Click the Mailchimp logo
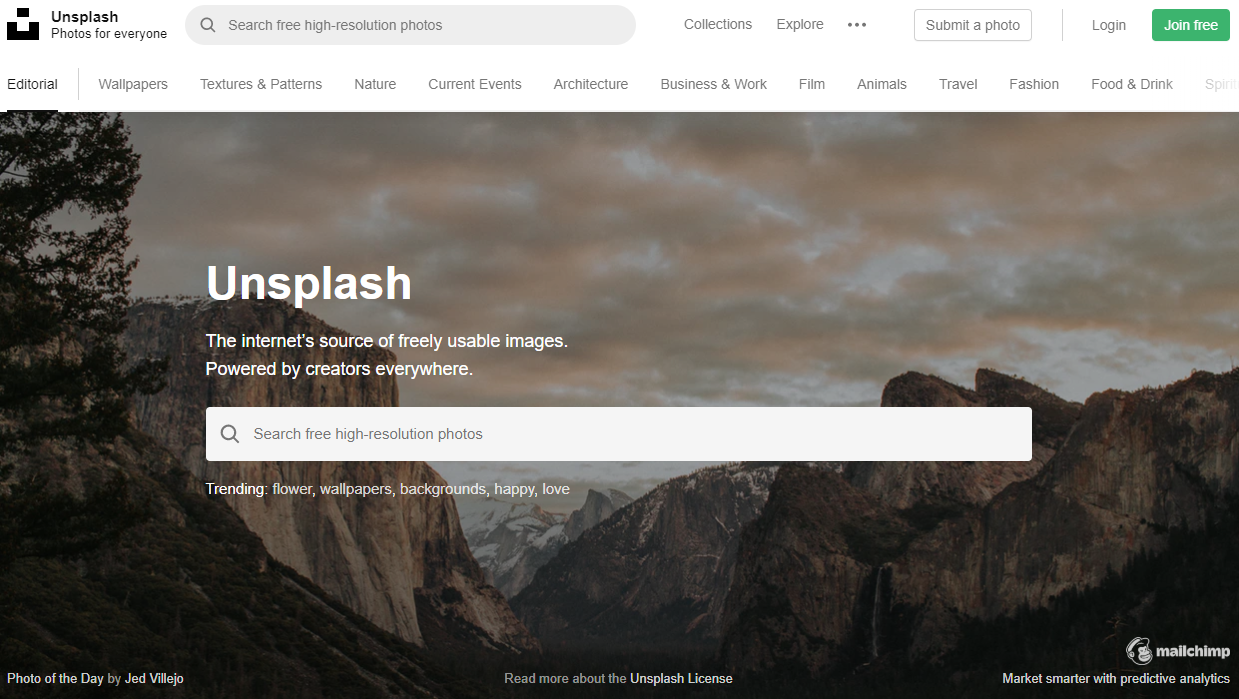 (x=1178, y=651)
